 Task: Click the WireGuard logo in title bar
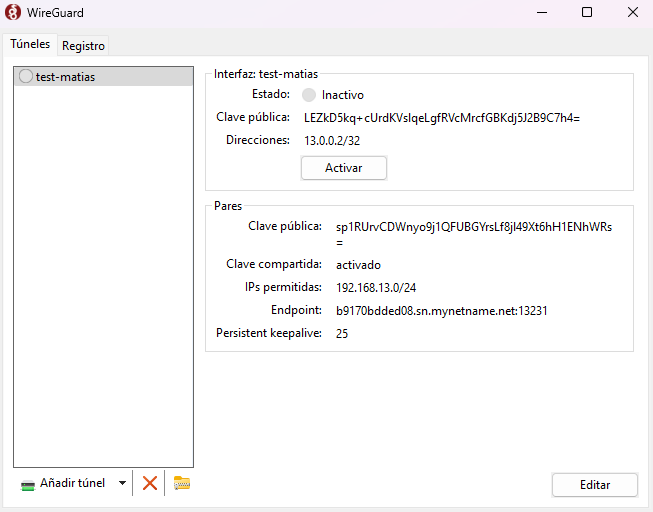pos(13,13)
